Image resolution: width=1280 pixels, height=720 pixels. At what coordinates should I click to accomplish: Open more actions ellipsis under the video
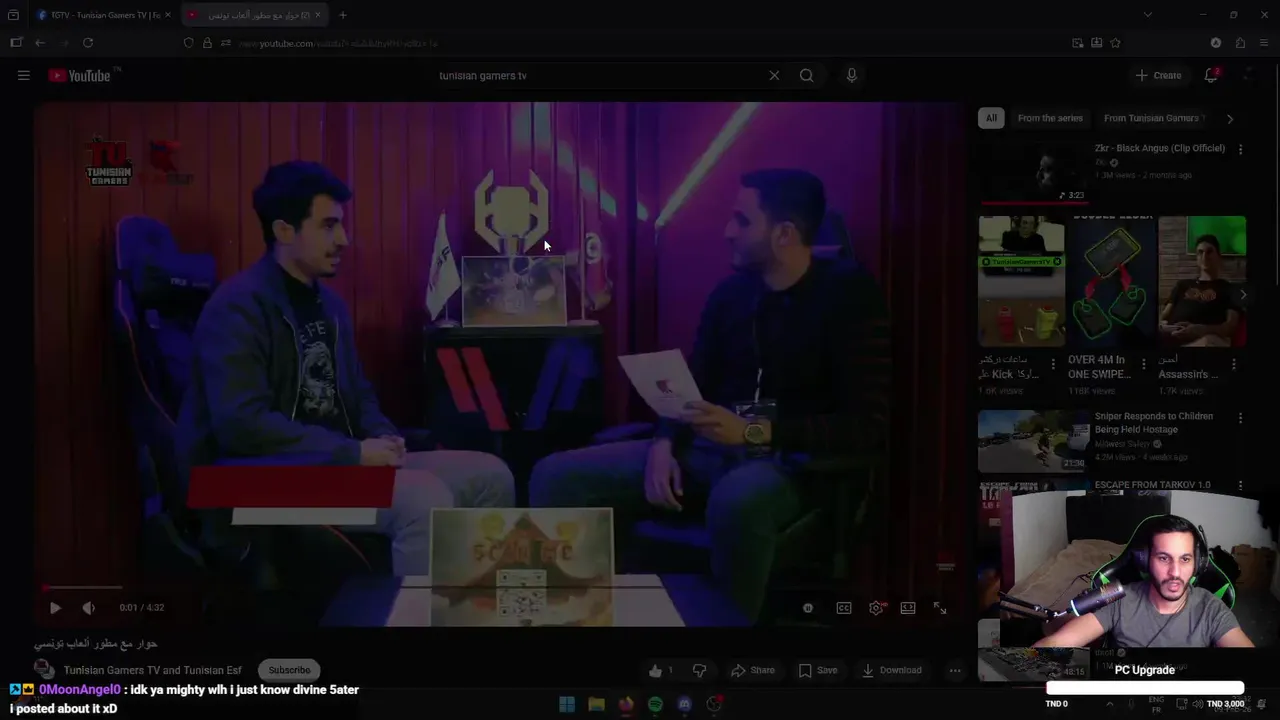pyautogui.click(x=955, y=670)
